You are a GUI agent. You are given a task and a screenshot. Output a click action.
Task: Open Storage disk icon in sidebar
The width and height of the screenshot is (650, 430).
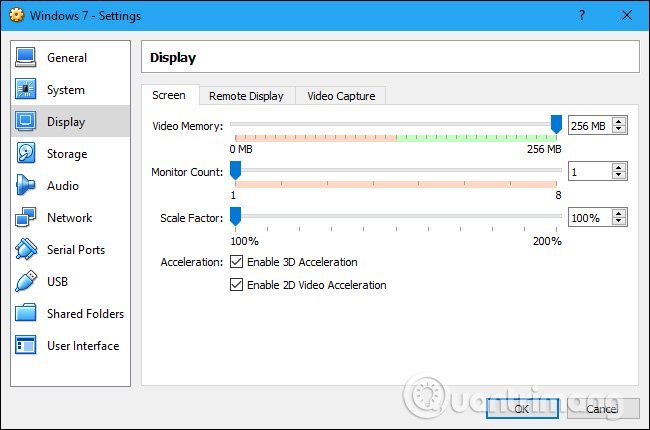click(x=26, y=154)
